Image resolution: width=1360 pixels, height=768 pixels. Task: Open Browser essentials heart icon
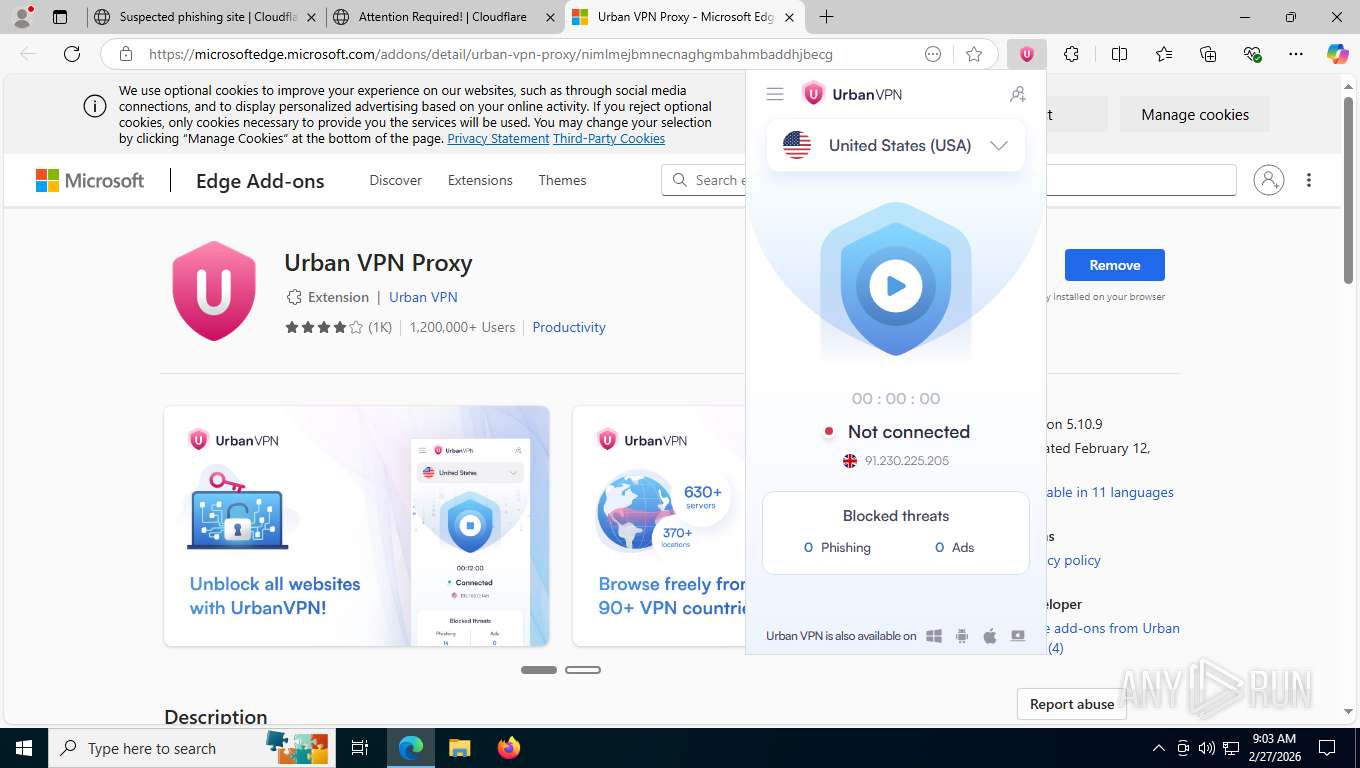tap(1252, 54)
